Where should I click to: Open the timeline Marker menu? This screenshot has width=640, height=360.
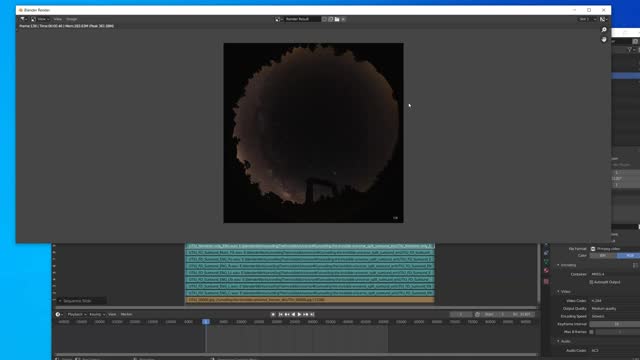[x=127, y=314]
